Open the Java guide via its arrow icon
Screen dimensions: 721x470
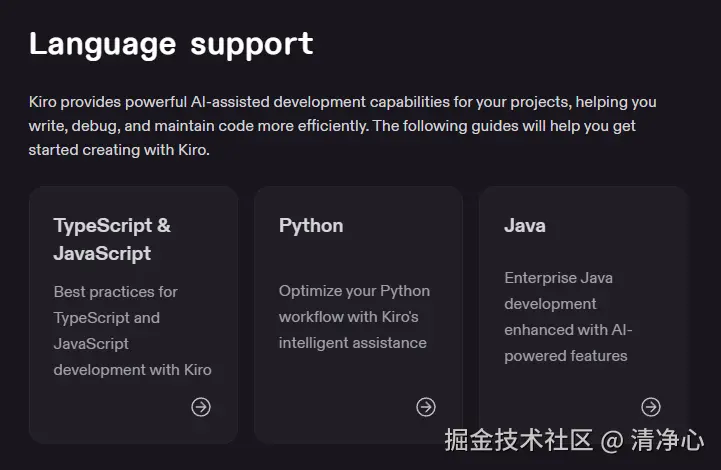[651, 407]
